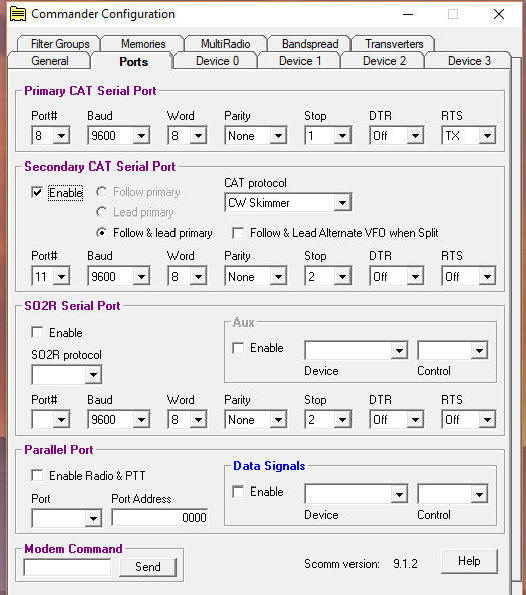Click the Help button
The width and height of the screenshot is (526, 595).
click(469, 561)
